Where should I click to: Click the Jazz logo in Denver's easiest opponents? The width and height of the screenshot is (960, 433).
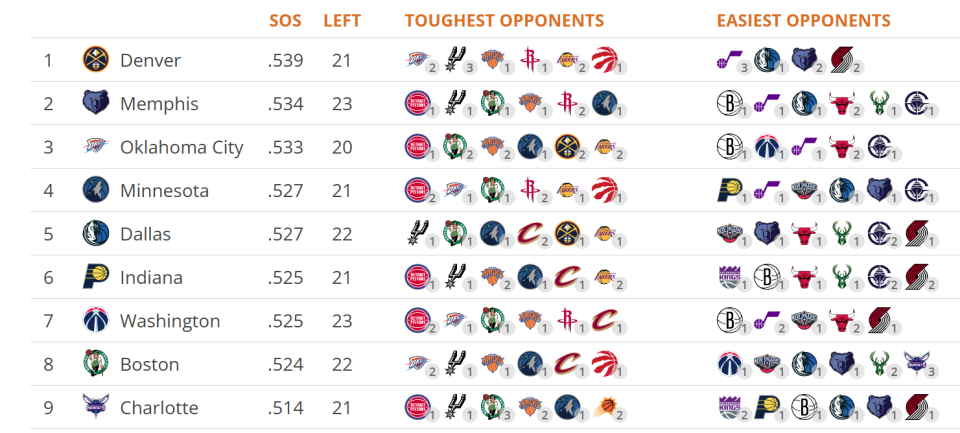(x=729, y=60)
